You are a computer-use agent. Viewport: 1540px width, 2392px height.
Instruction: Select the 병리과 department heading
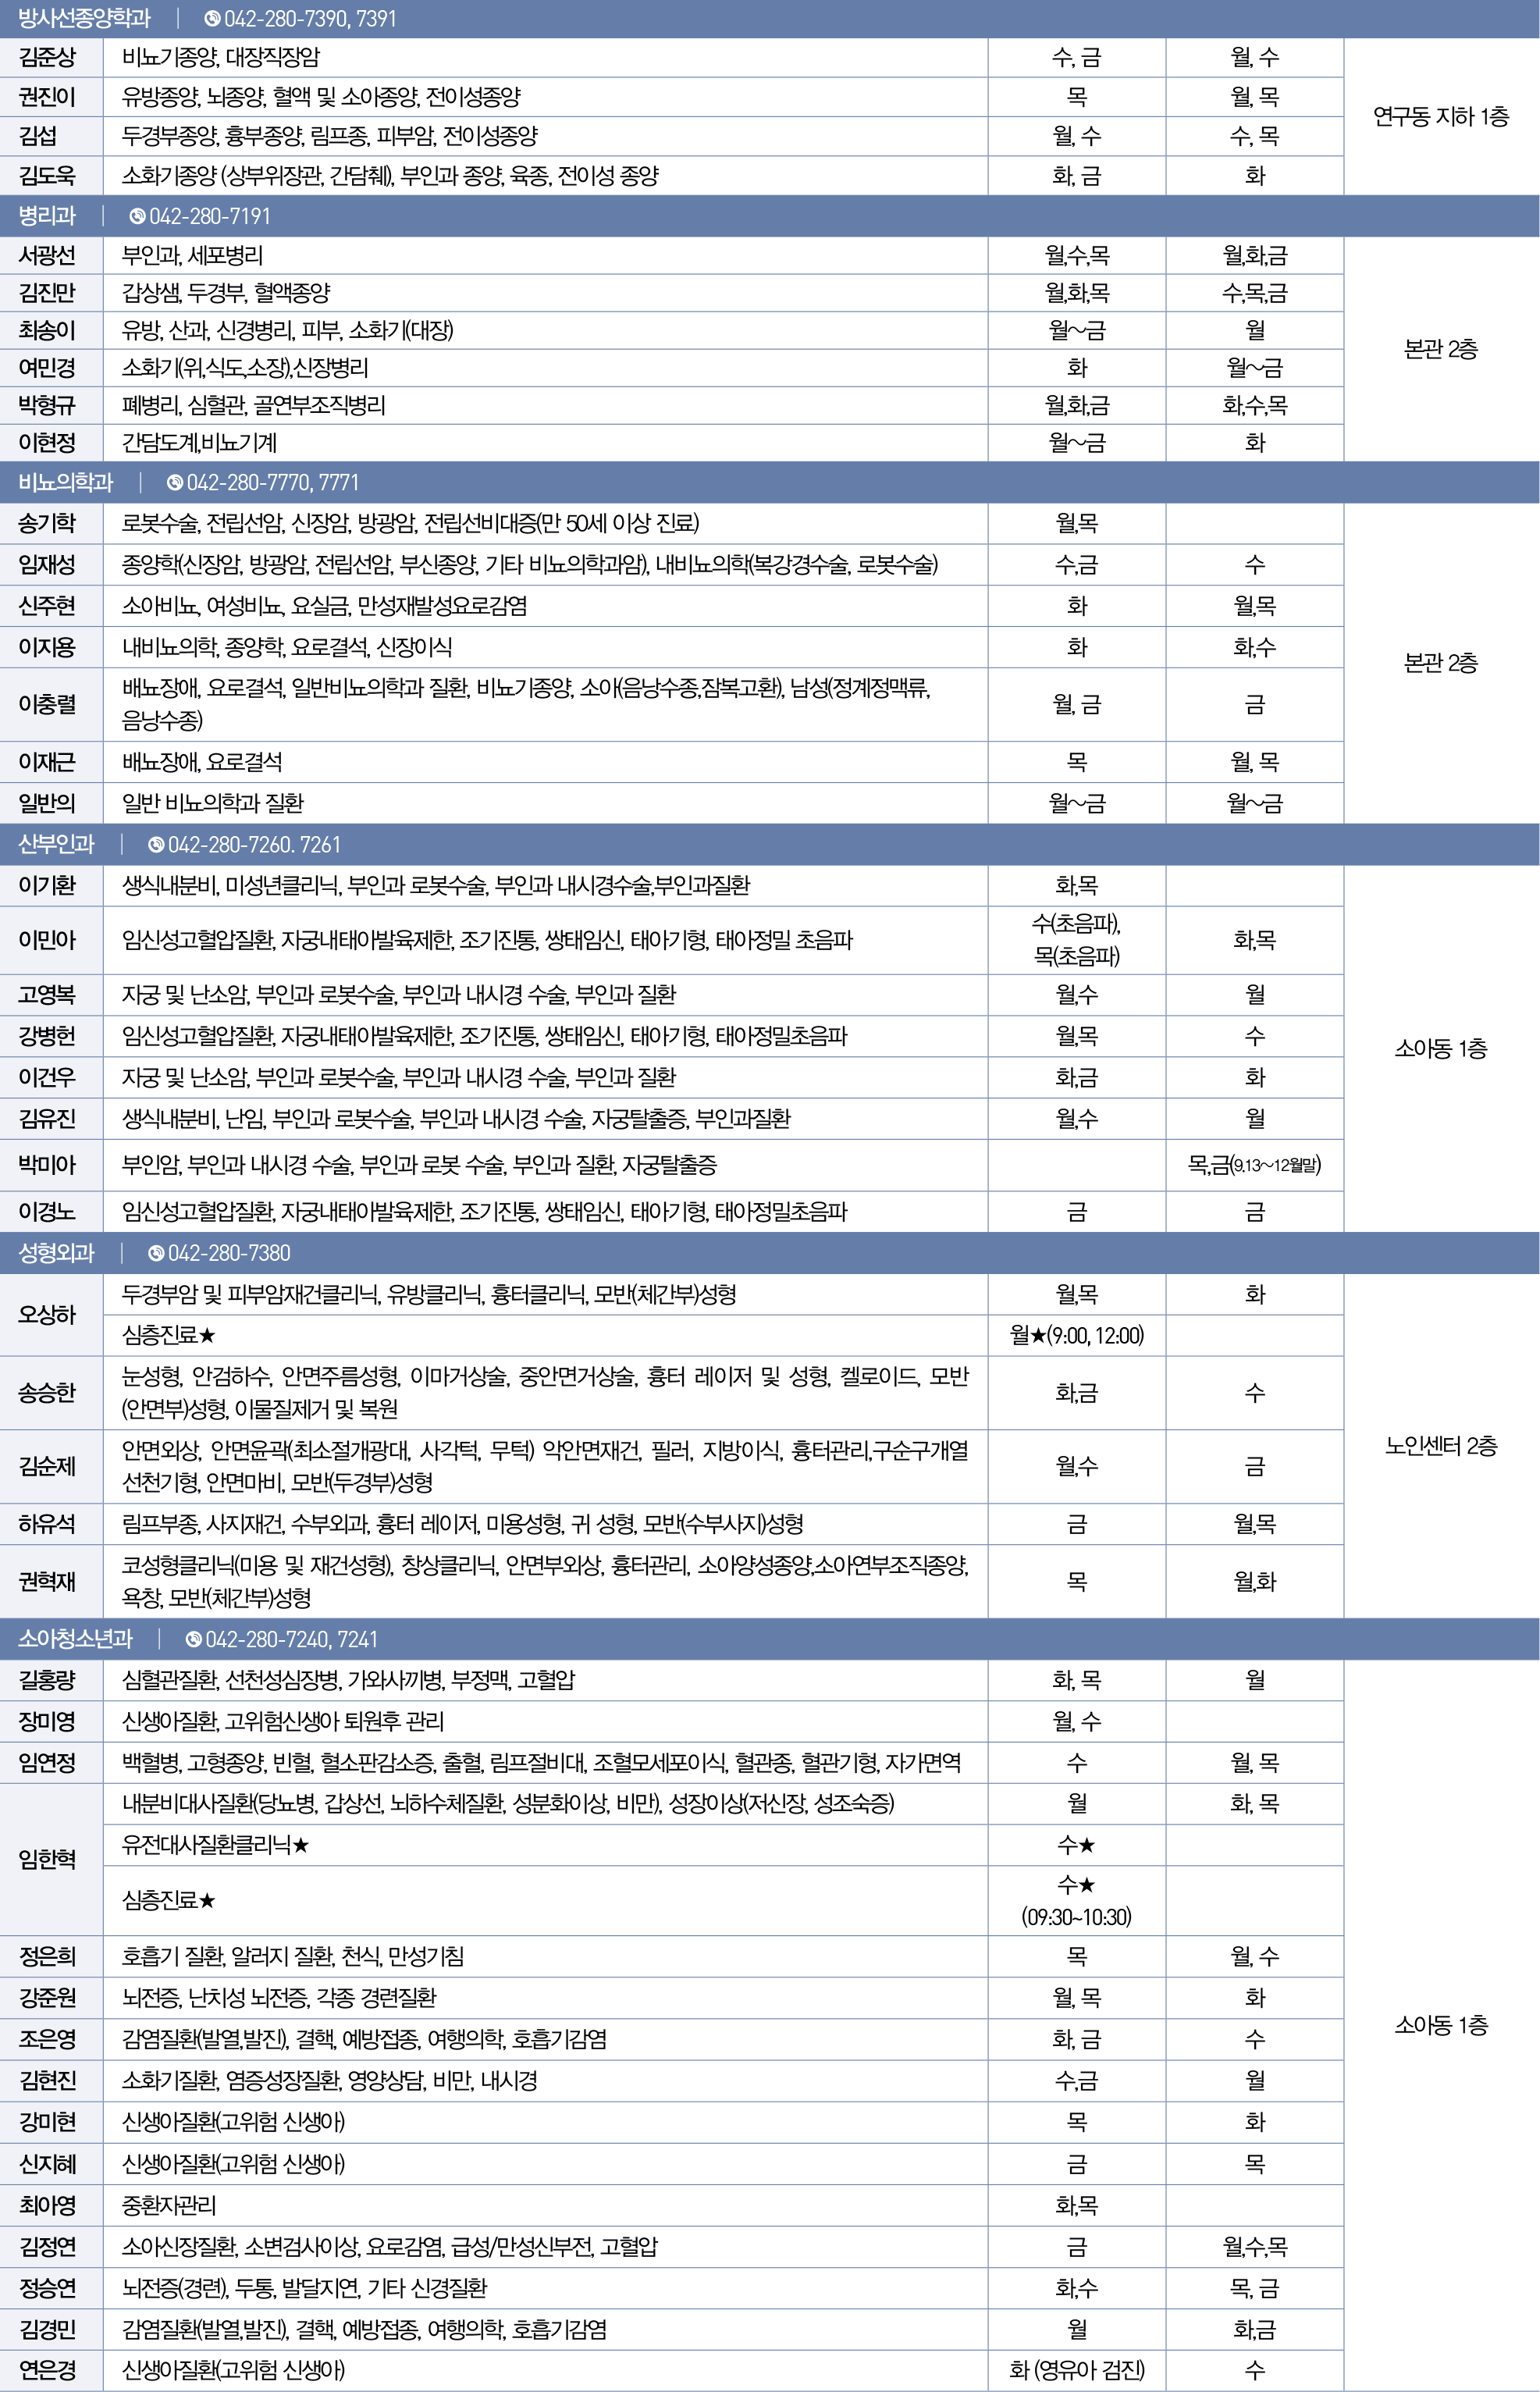(47, 216)
